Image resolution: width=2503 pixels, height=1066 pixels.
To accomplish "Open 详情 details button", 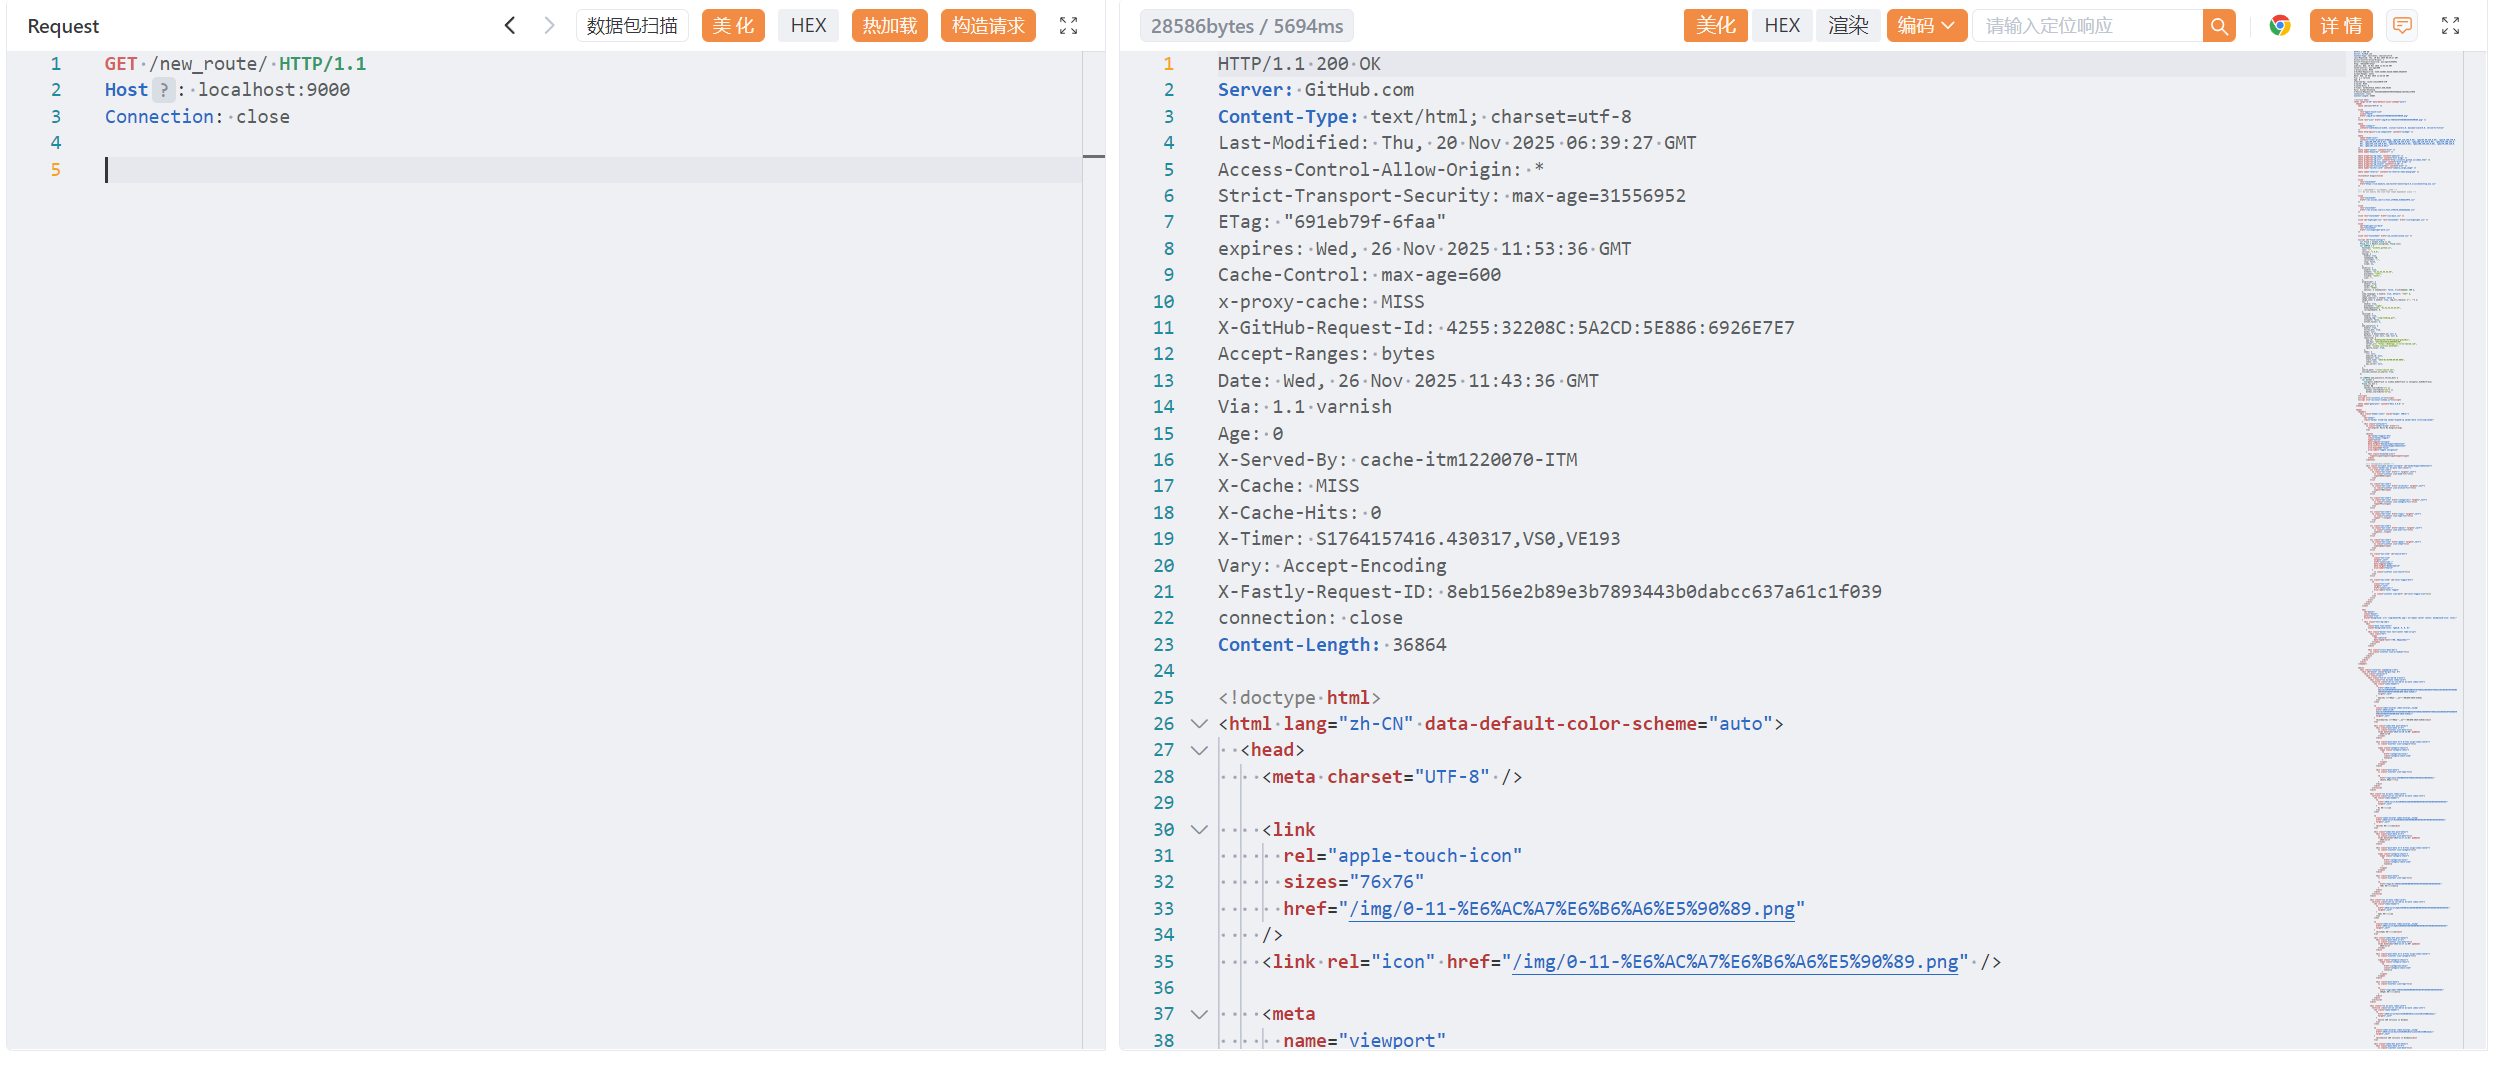I will (2341, 26).
